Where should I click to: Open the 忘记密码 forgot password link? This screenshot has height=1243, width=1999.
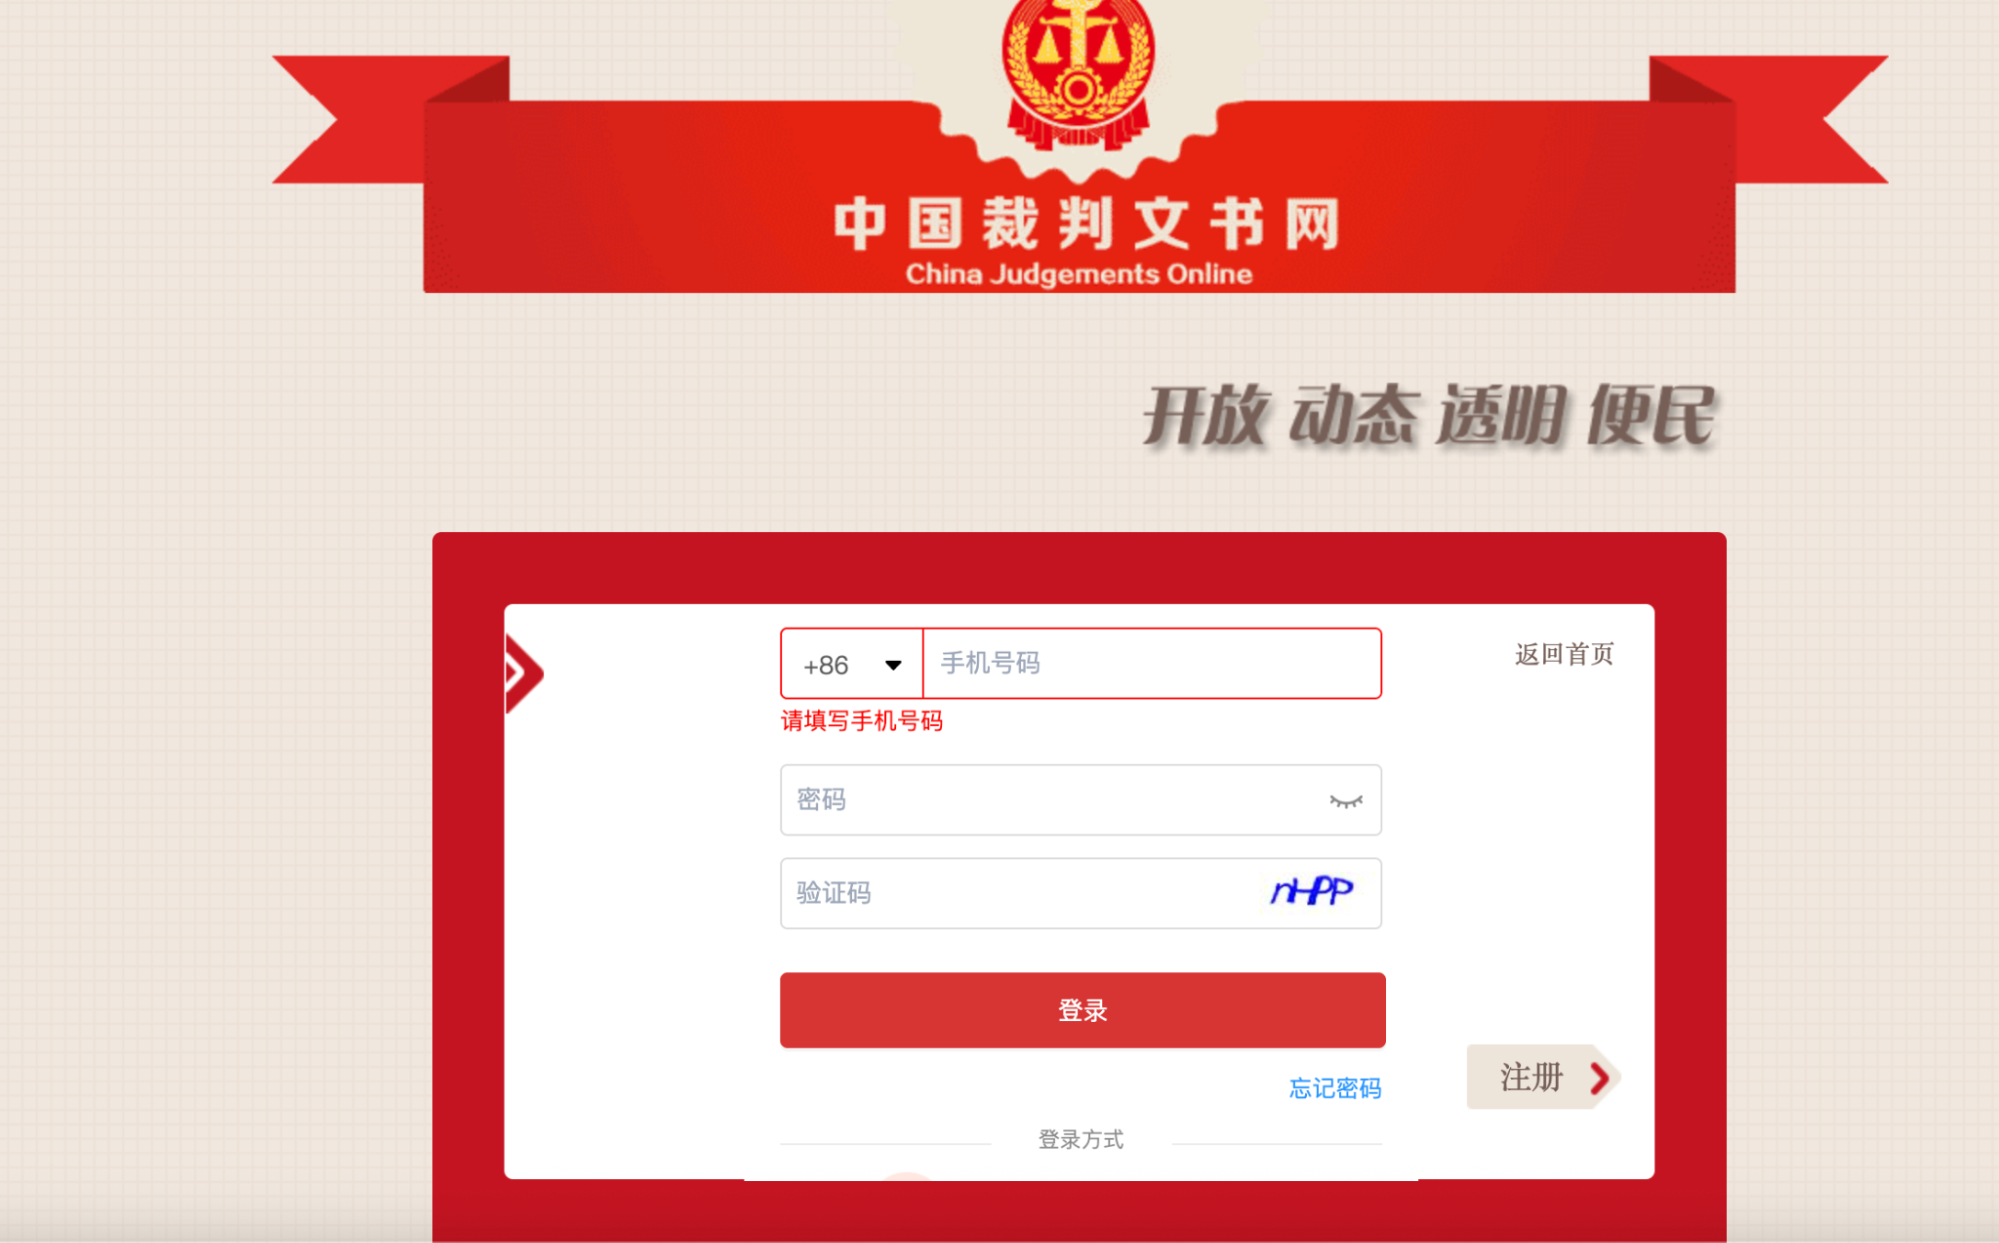(x=1335, y=1088)
